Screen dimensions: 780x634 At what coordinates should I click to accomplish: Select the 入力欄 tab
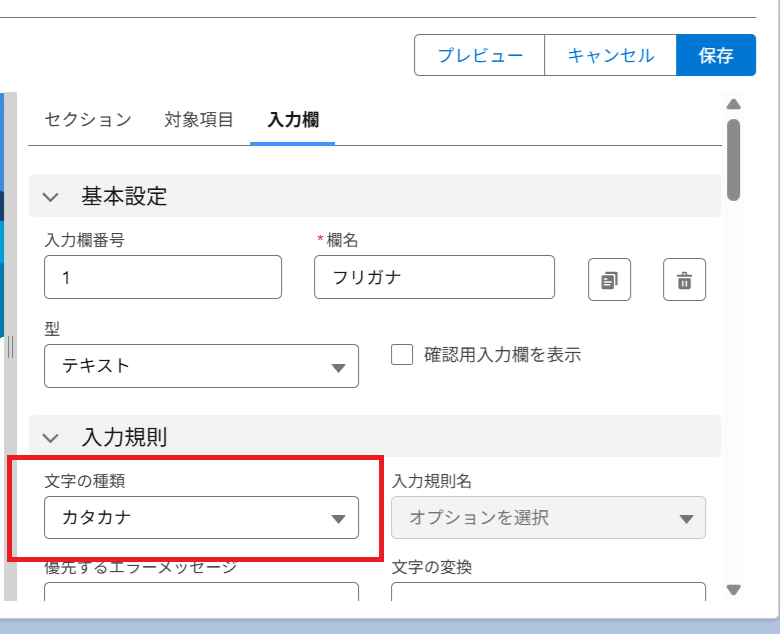(292, 120)
